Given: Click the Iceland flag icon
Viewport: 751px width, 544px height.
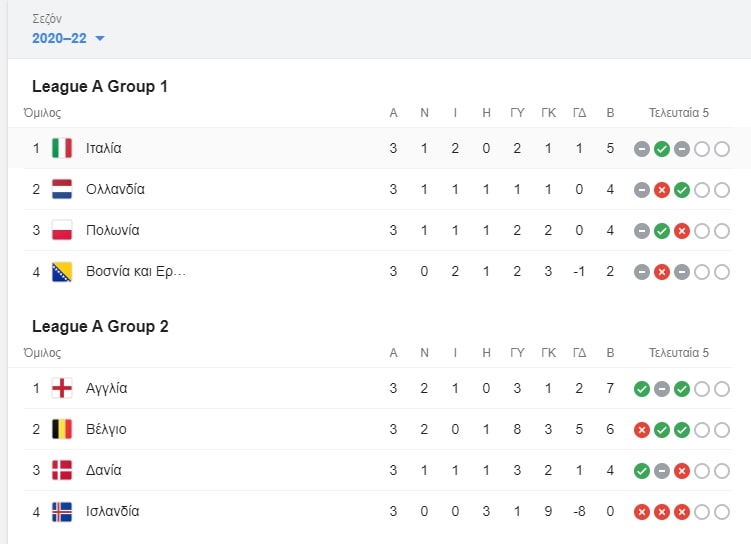Looking at the screenshot, I should click(62, 511).
